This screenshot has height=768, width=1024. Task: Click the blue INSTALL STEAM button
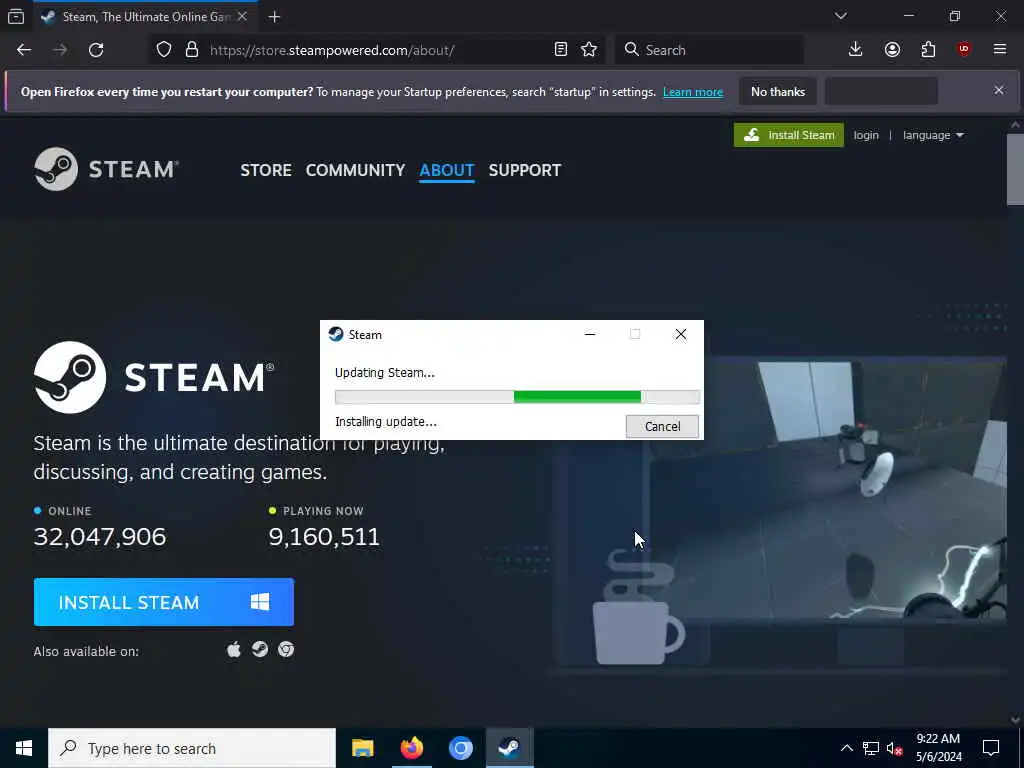click(x=164, y=602)
